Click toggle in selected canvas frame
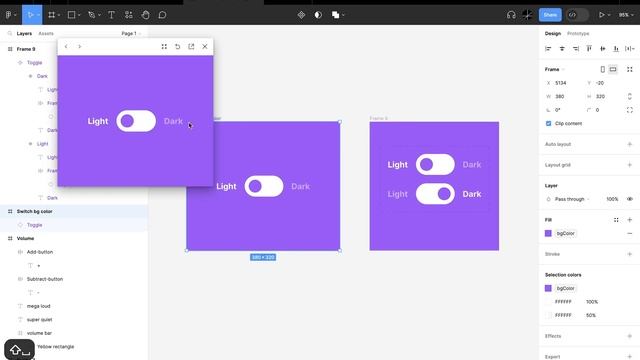The width and height of the screenshot is (640, 360). [x=264, y=186]
